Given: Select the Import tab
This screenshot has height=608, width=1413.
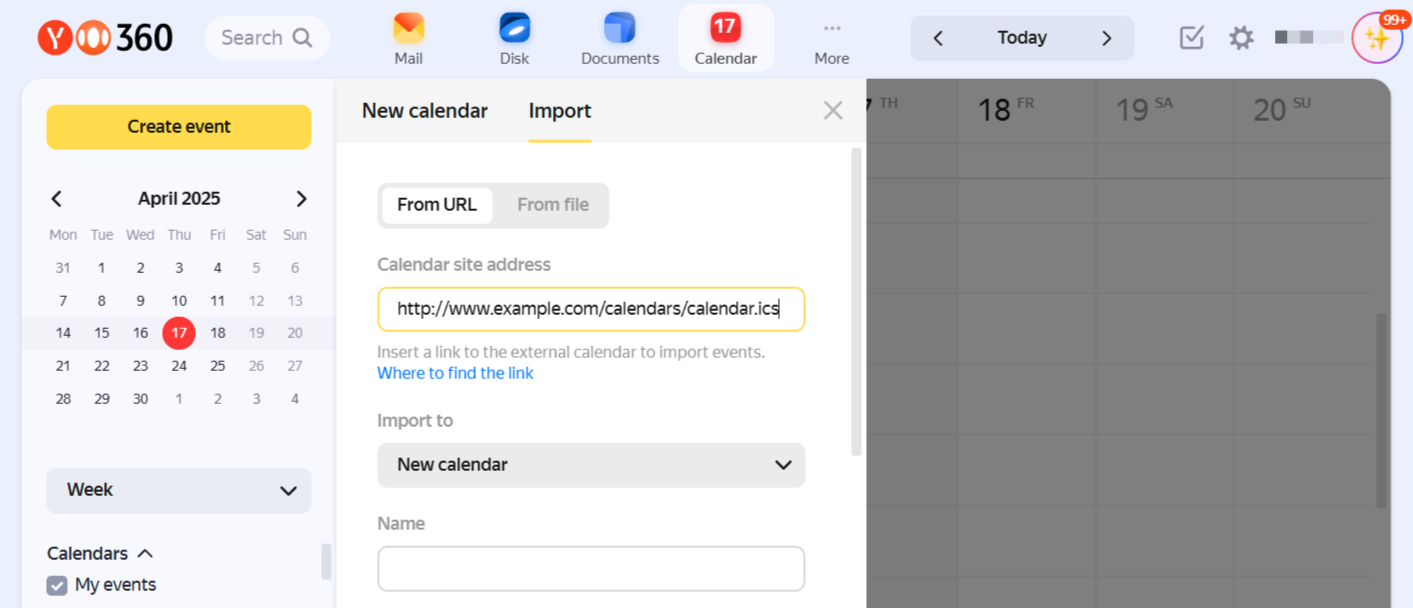Looking at the screenshot, I should tap(559, 111).
